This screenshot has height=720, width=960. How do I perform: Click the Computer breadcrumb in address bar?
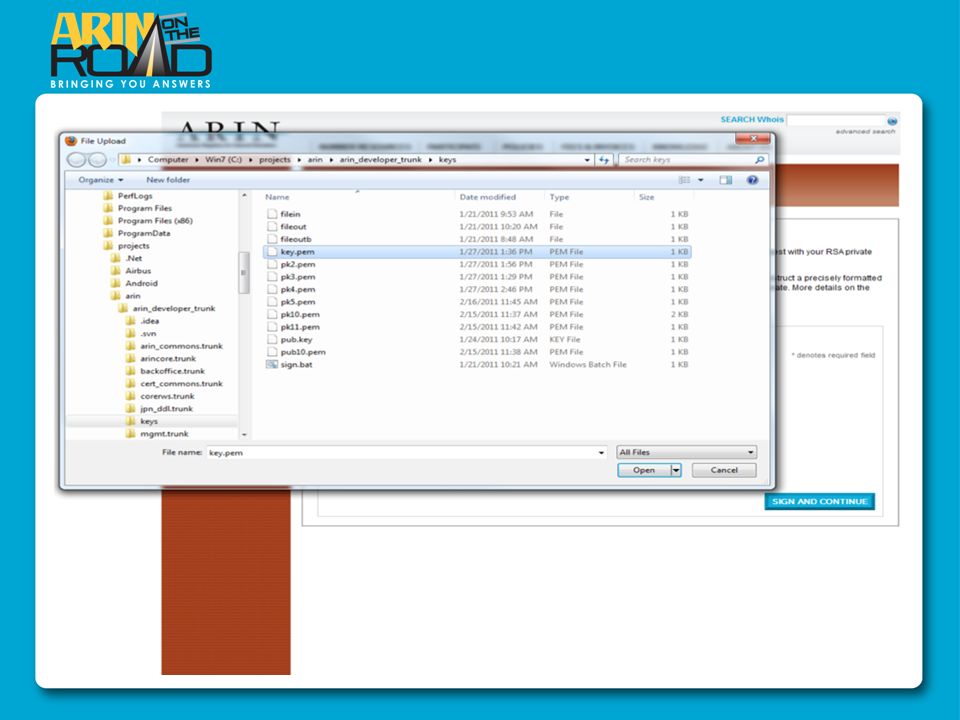168,160
